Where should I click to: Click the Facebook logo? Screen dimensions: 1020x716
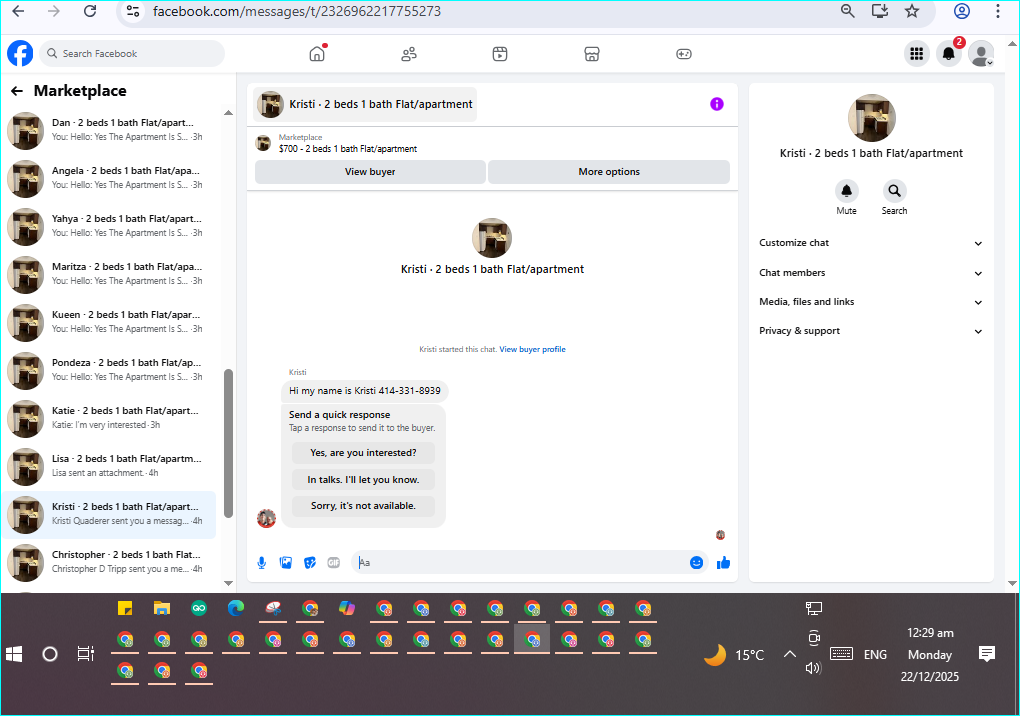point(20,53)
